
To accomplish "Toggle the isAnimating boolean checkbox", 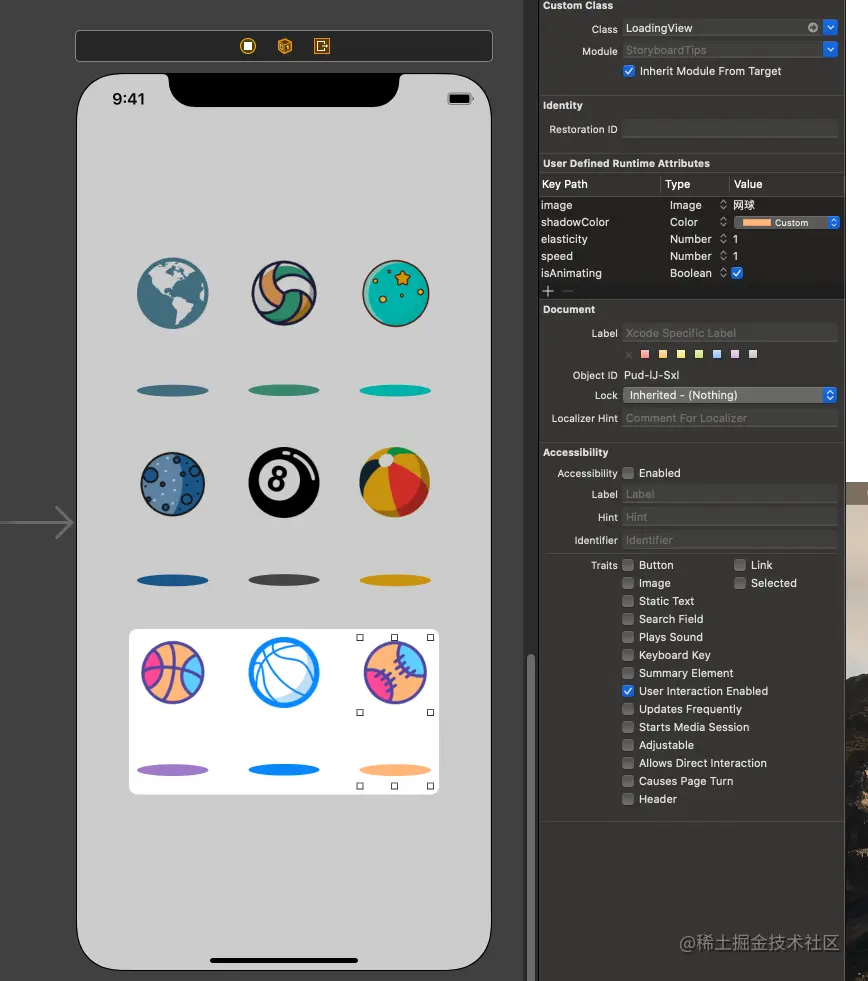I will (x=737, y=273).
